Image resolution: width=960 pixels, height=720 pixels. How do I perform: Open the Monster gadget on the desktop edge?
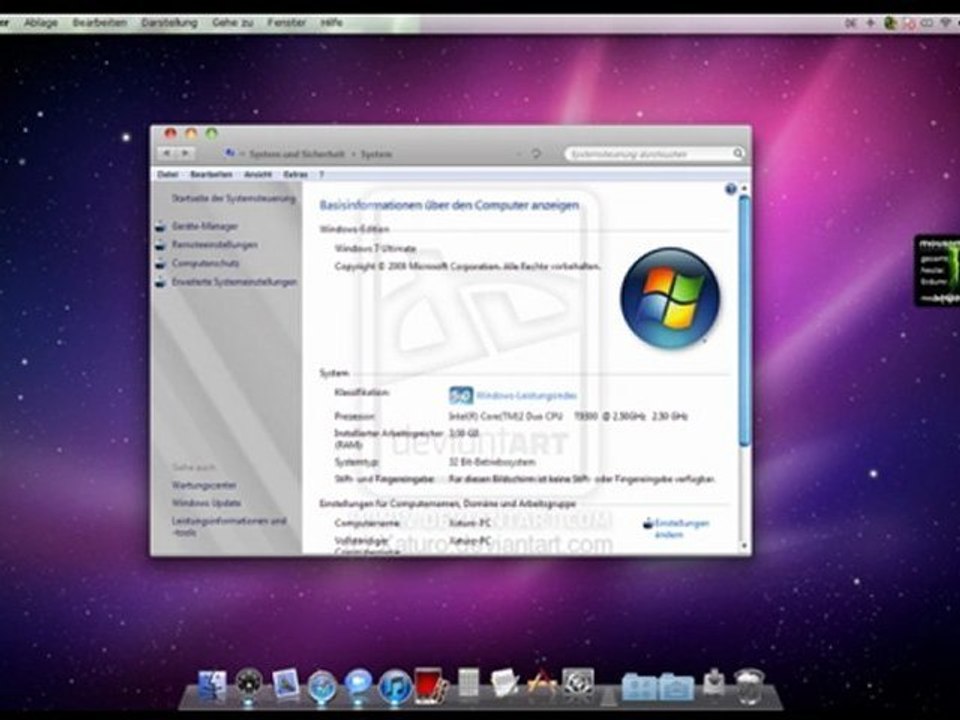[937, 270]
